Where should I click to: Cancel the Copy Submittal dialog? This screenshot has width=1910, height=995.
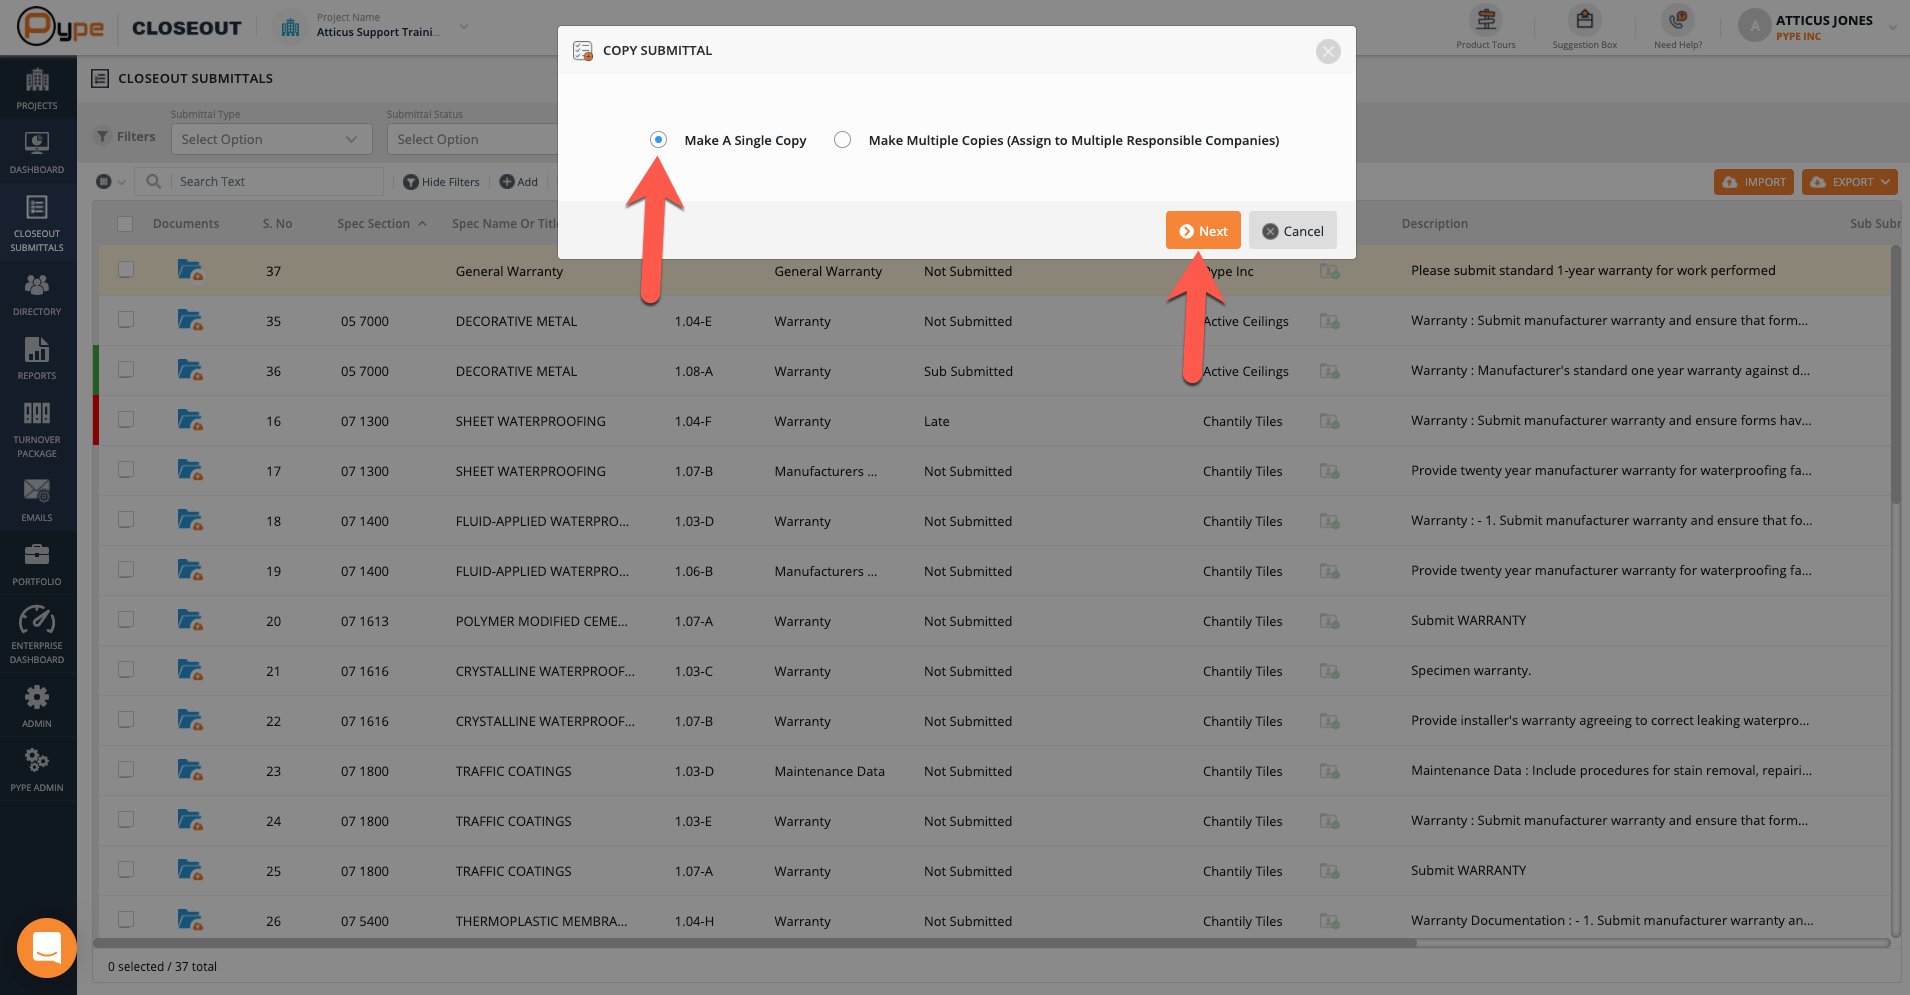tap(1292, 231)
